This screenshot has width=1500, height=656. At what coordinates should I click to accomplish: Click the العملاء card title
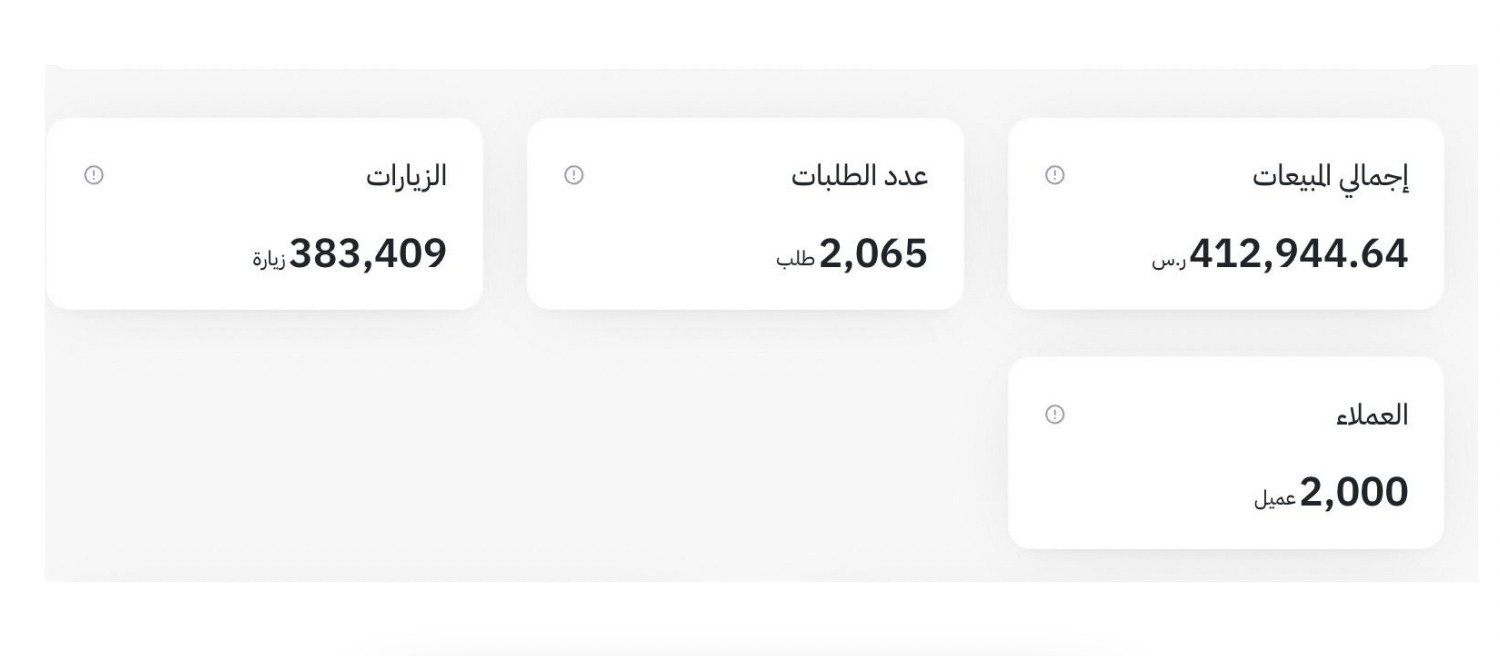pyautogui.click(x=1371, y=415)
